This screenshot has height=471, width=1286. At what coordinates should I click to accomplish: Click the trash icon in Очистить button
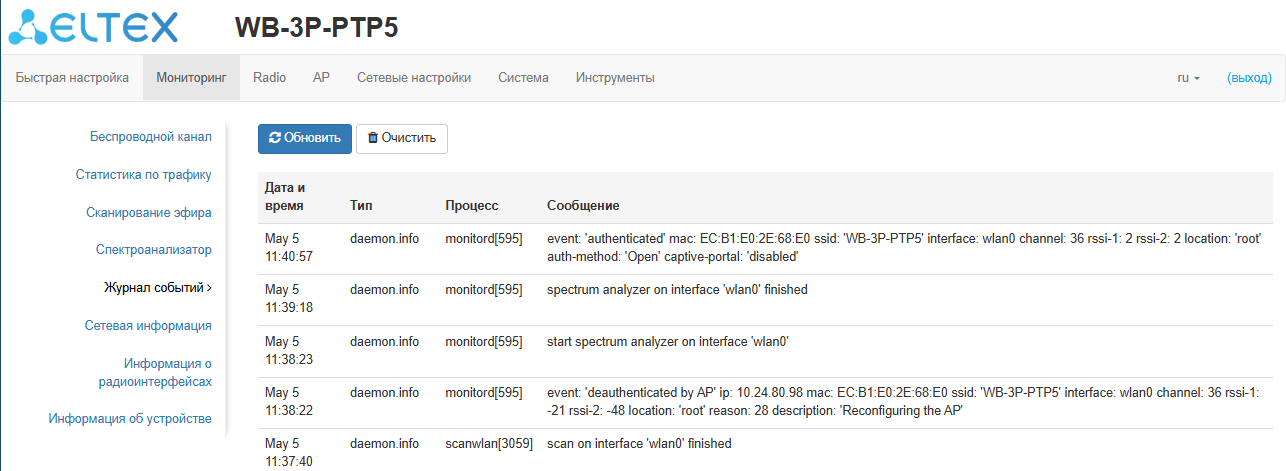click(373, 138)
